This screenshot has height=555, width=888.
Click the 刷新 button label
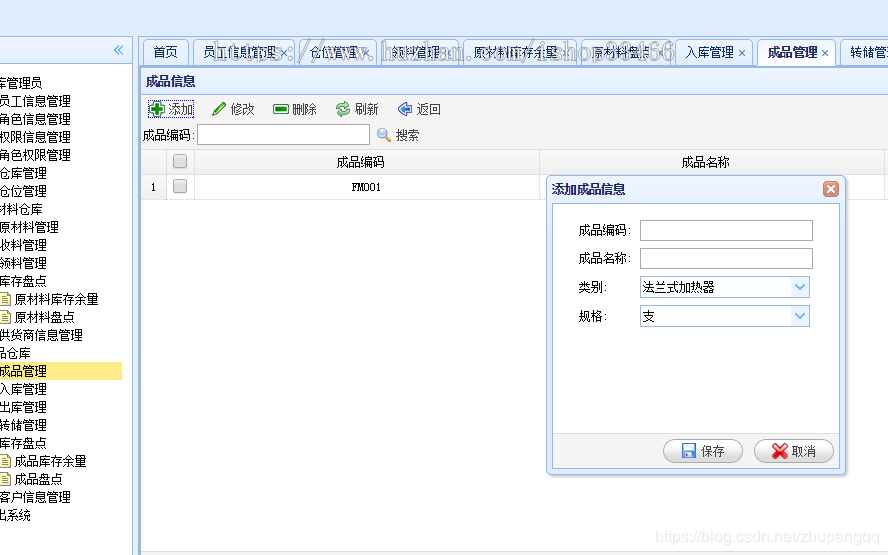pos(366,109)
